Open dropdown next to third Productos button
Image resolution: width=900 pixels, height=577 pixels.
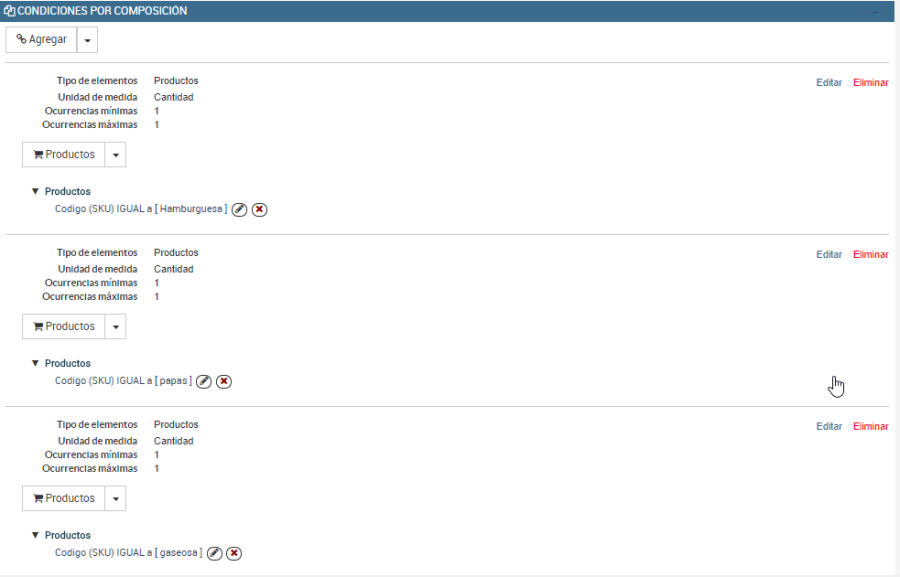pyautogui.click(x=115, y=498)
